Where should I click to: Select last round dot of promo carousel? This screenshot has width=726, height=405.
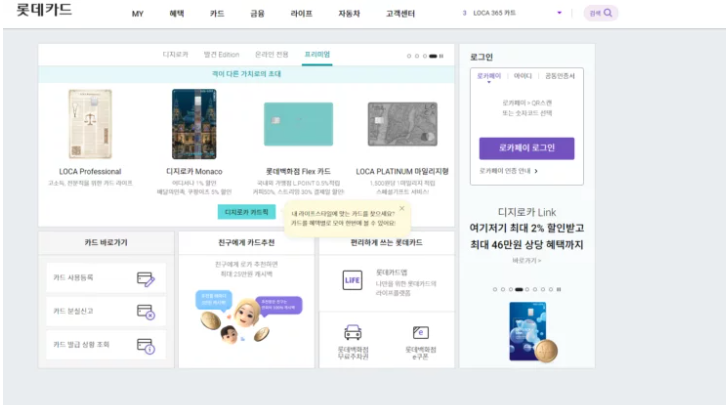551,289
